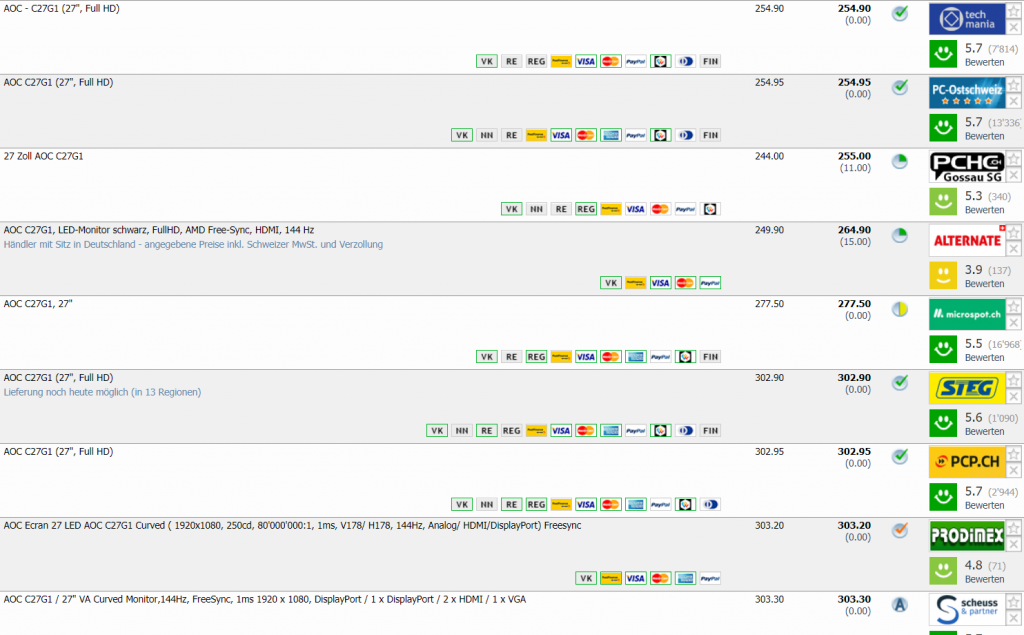Toggle the favorite star for PRODIMEX

tap(1014, 528)
